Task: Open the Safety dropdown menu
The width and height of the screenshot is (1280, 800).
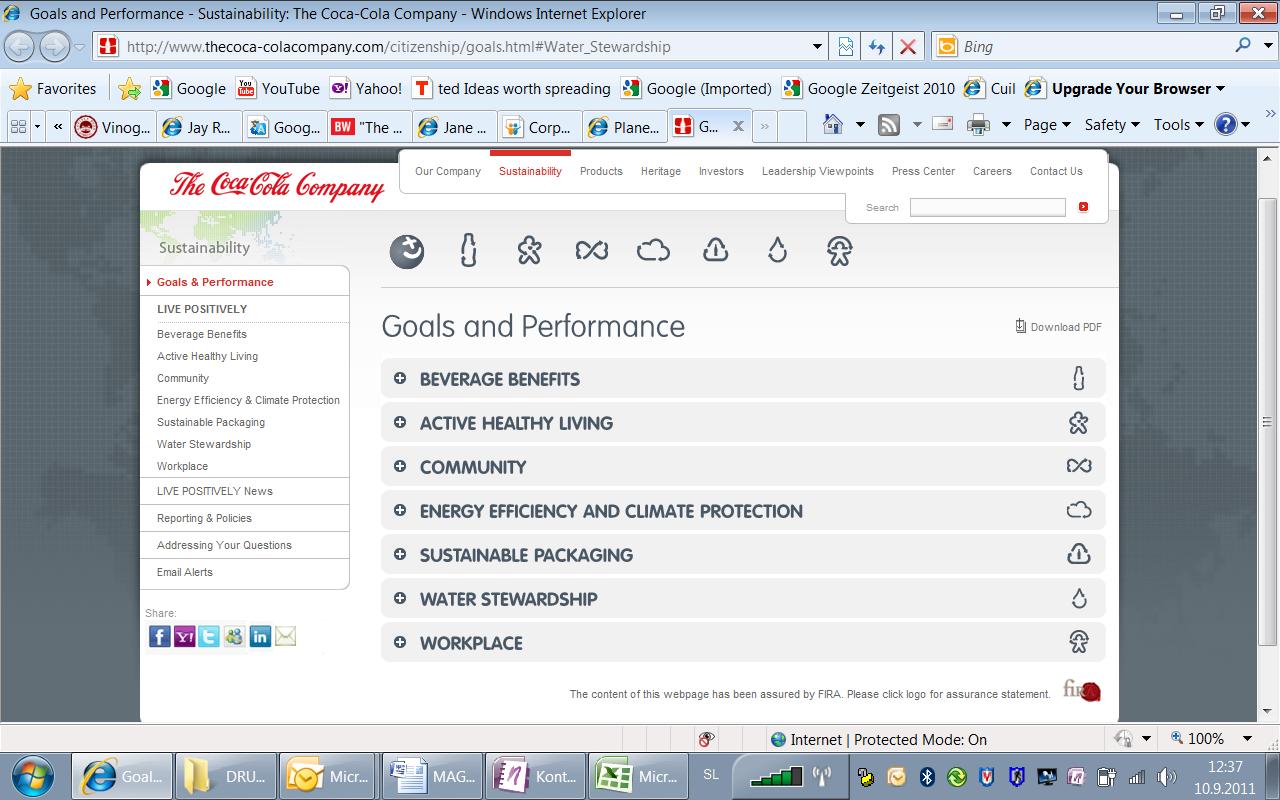Action: point(1112,125)
